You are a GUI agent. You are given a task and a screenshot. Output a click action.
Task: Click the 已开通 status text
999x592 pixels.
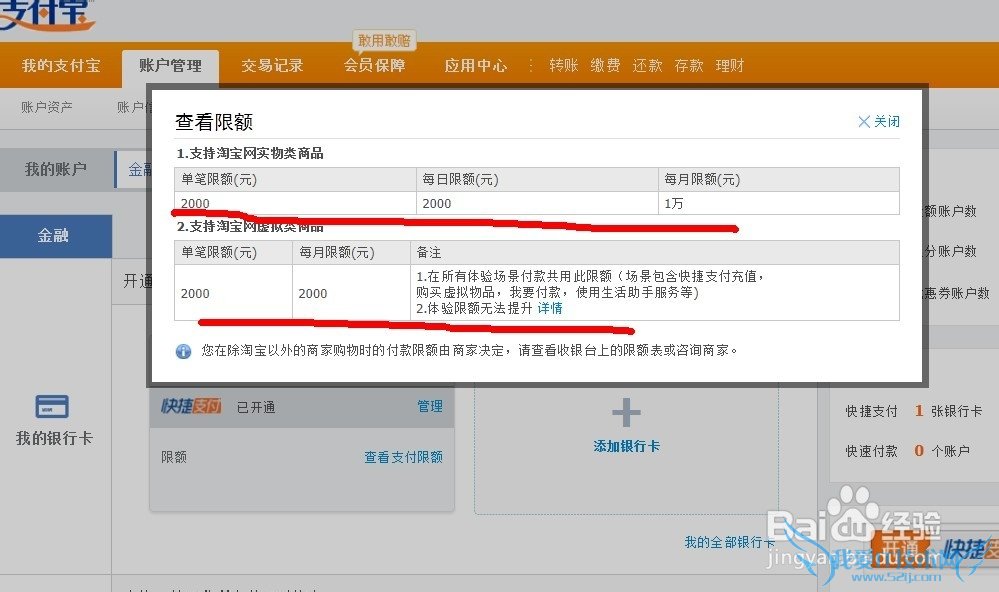(256, 407)
